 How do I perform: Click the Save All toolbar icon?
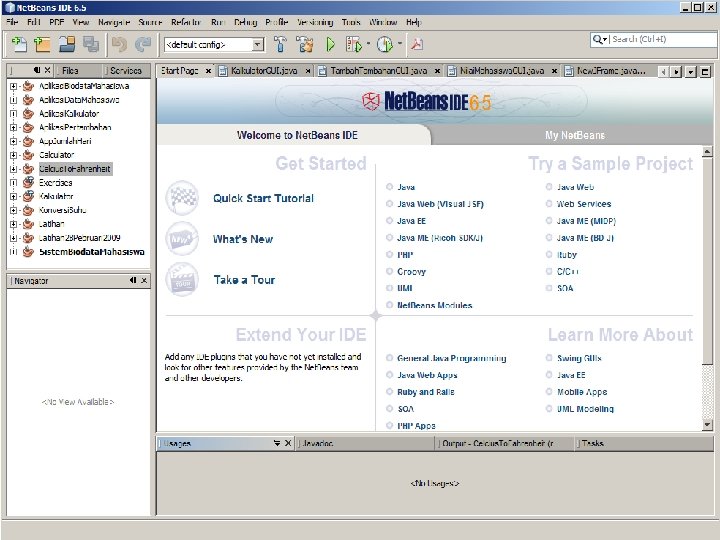91,44
